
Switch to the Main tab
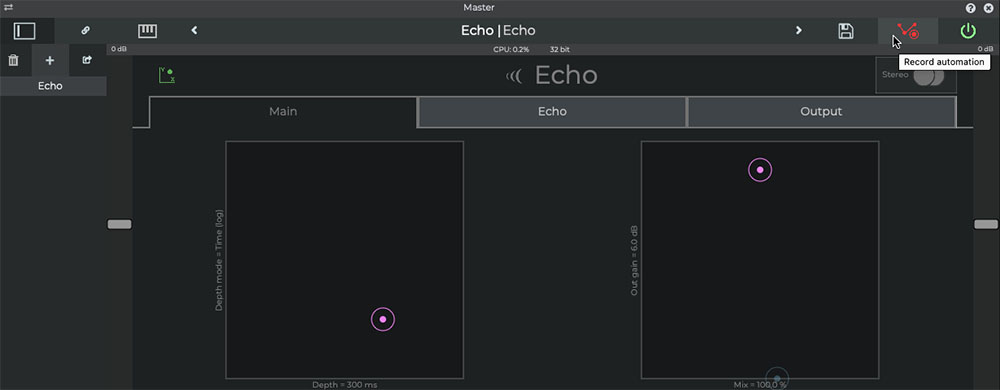(x=283, y=112)
